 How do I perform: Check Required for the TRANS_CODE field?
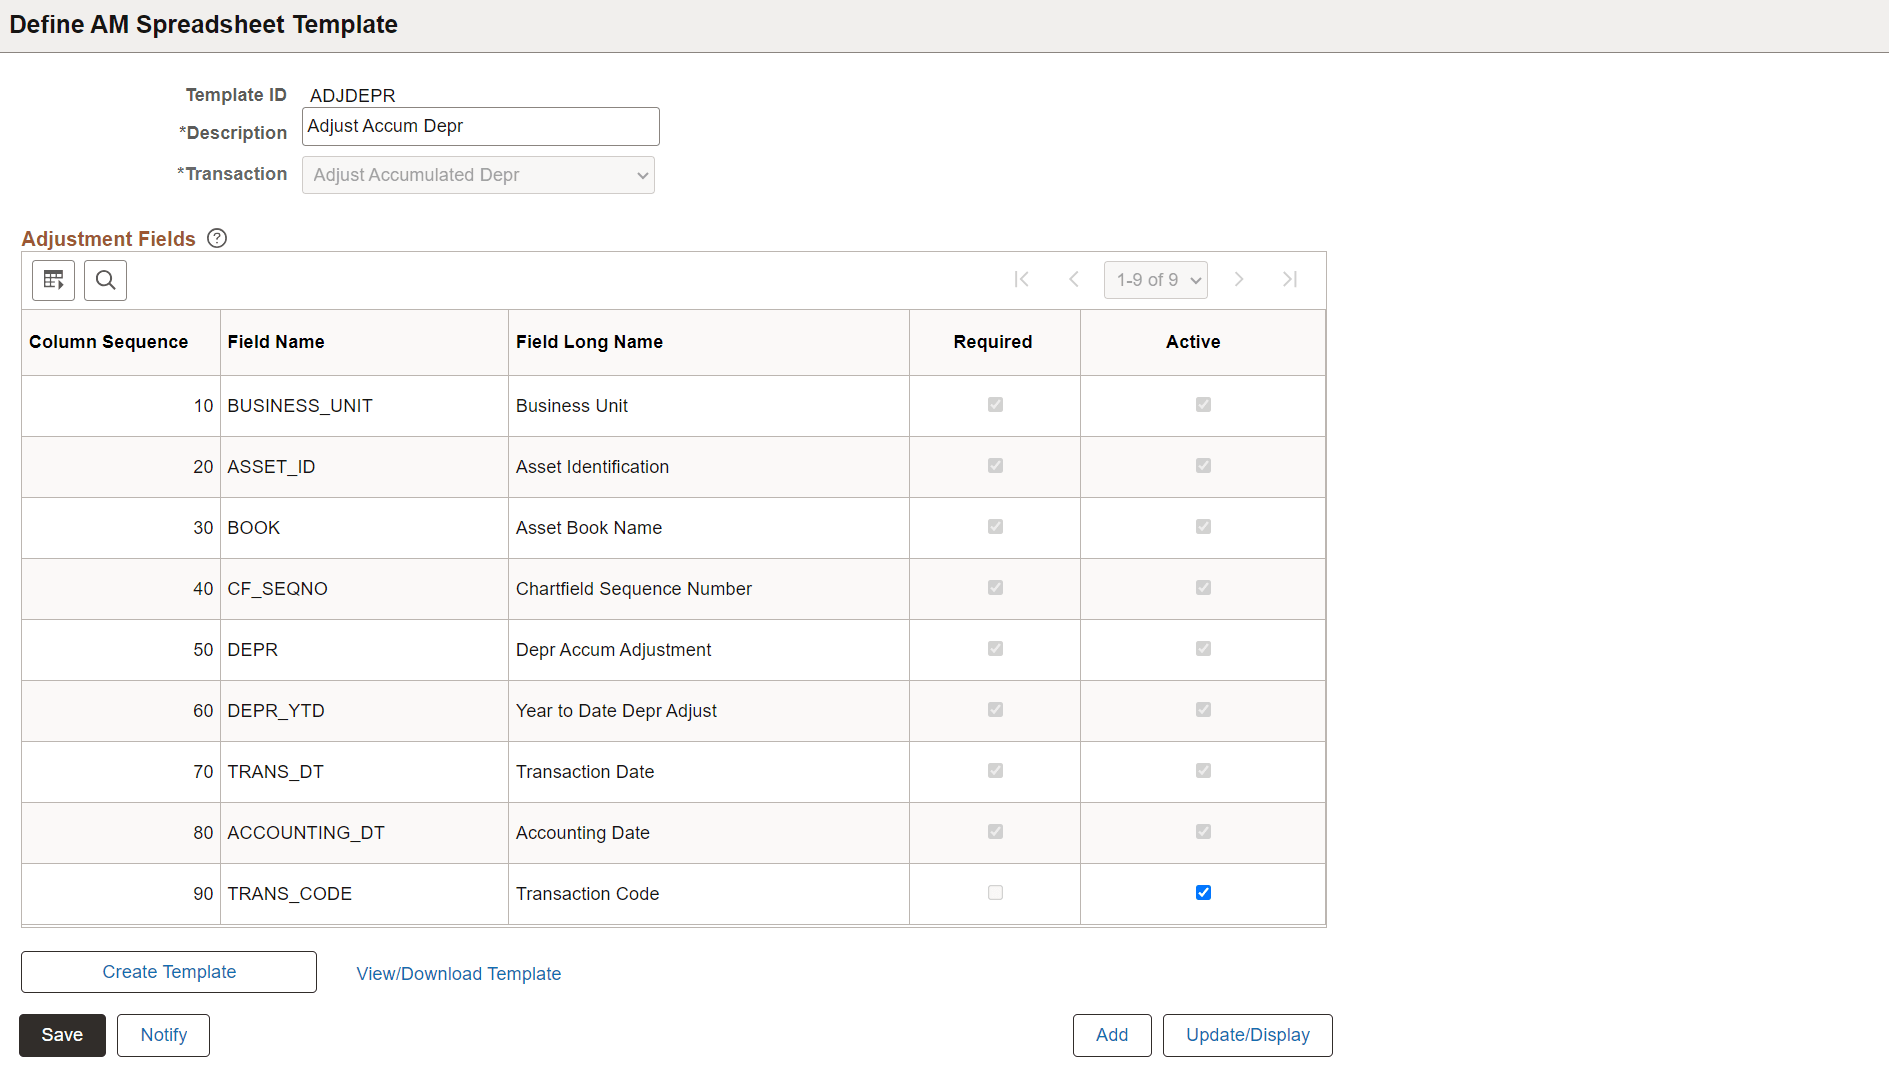tap(994, 892)
